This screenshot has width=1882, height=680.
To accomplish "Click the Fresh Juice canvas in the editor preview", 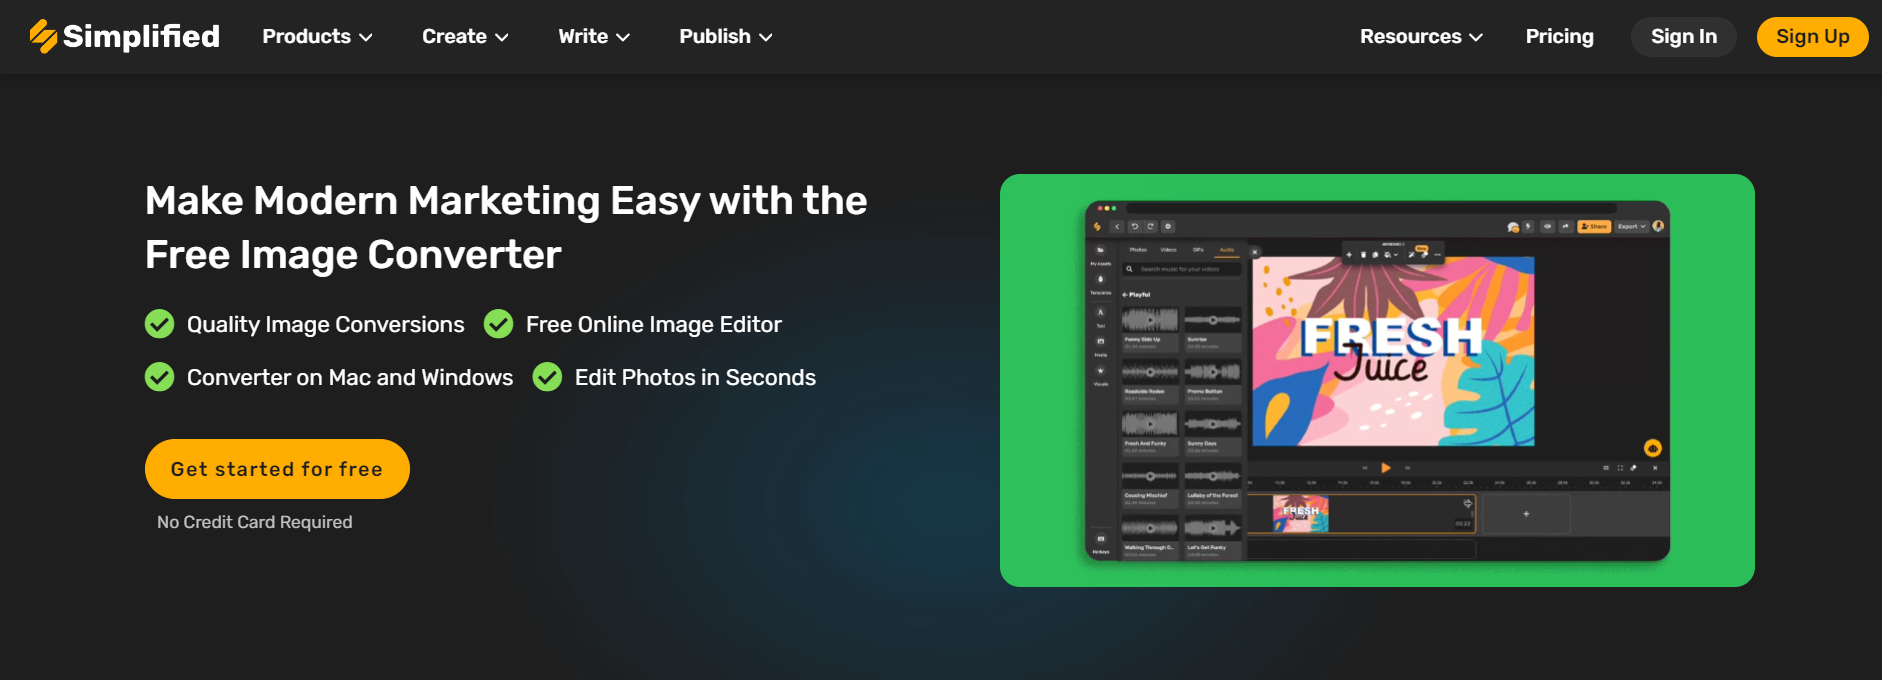I will click(1393, 351).
